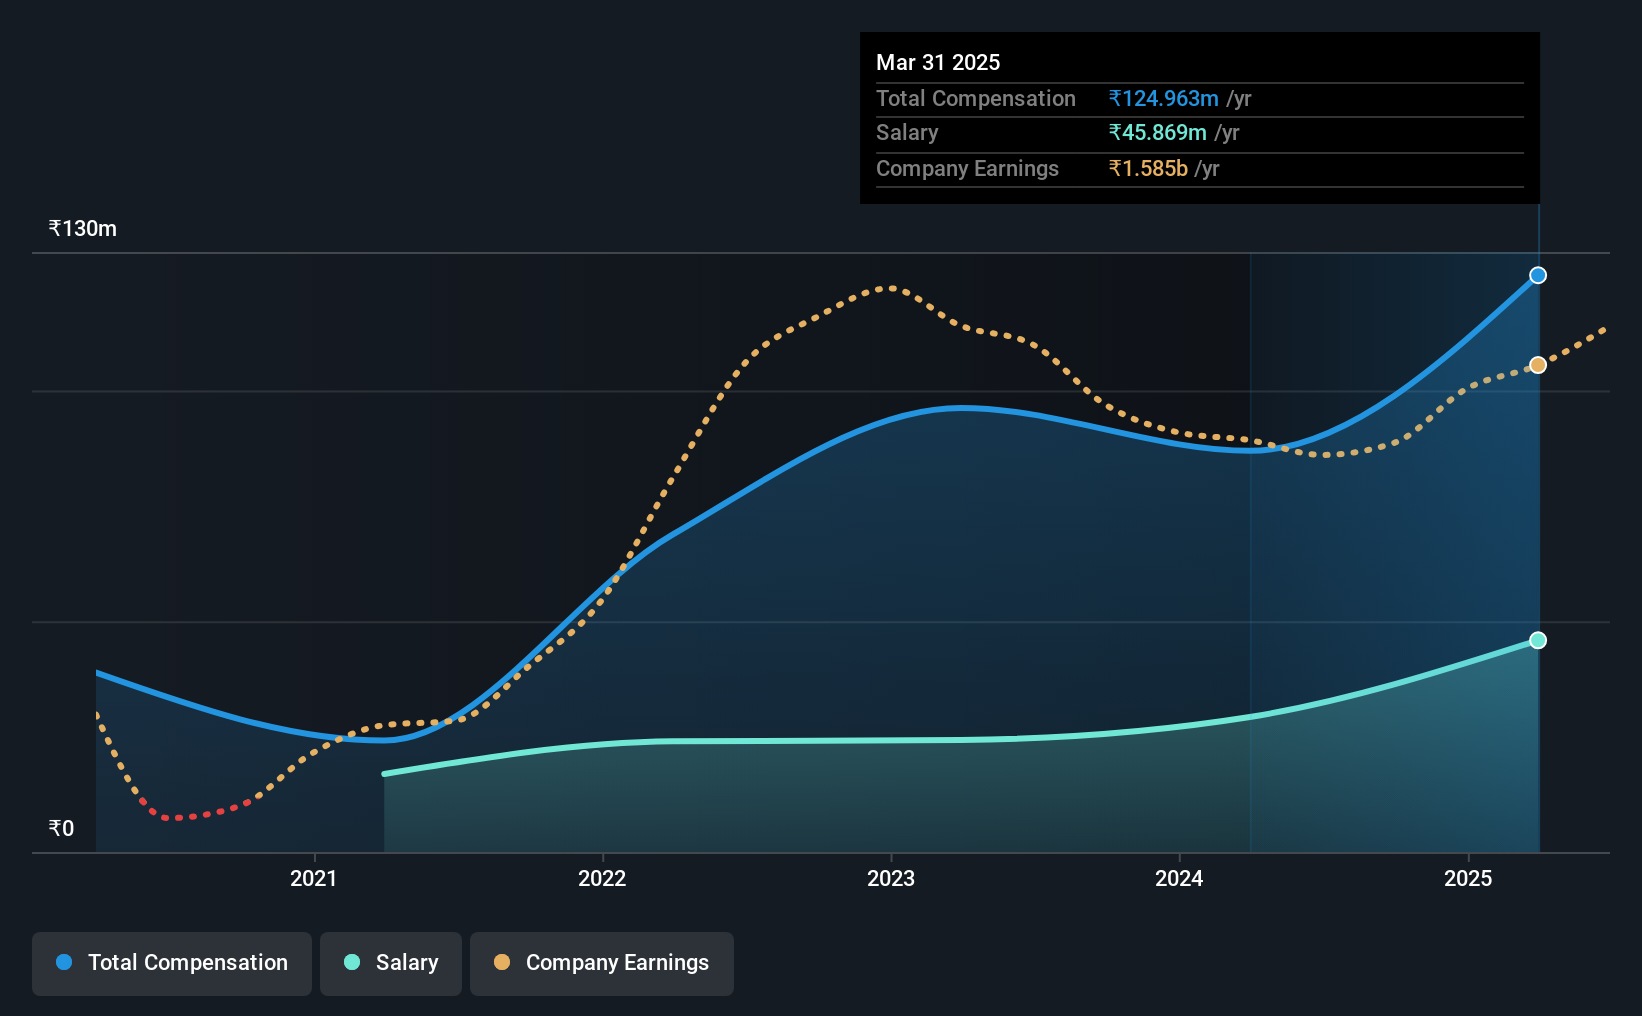Click the Company Earnings tooltip row label

[967, 168]
